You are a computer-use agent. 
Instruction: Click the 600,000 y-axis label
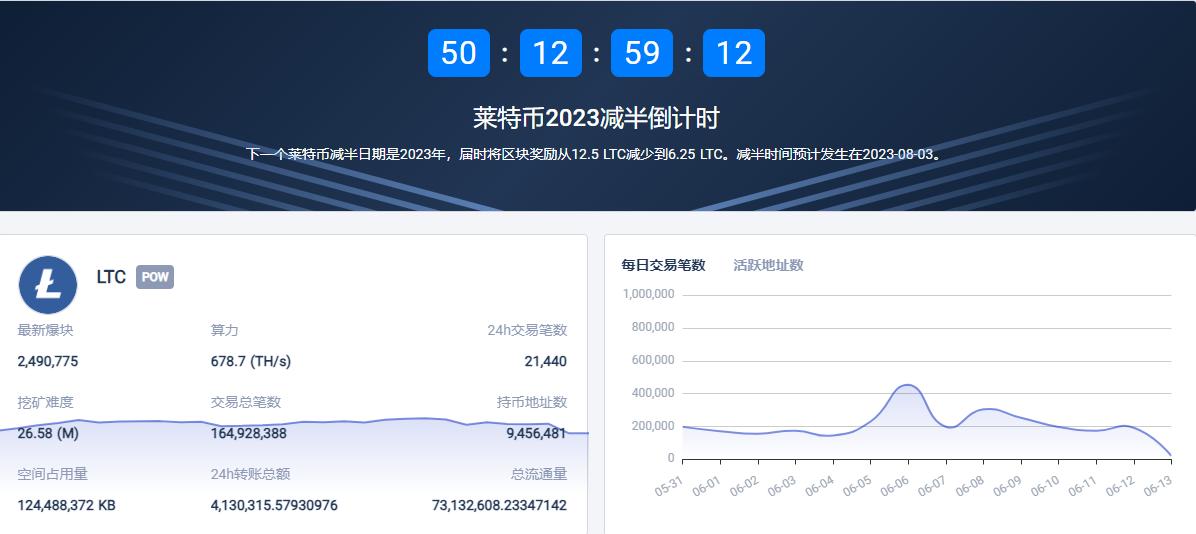[x=654, y=360]
